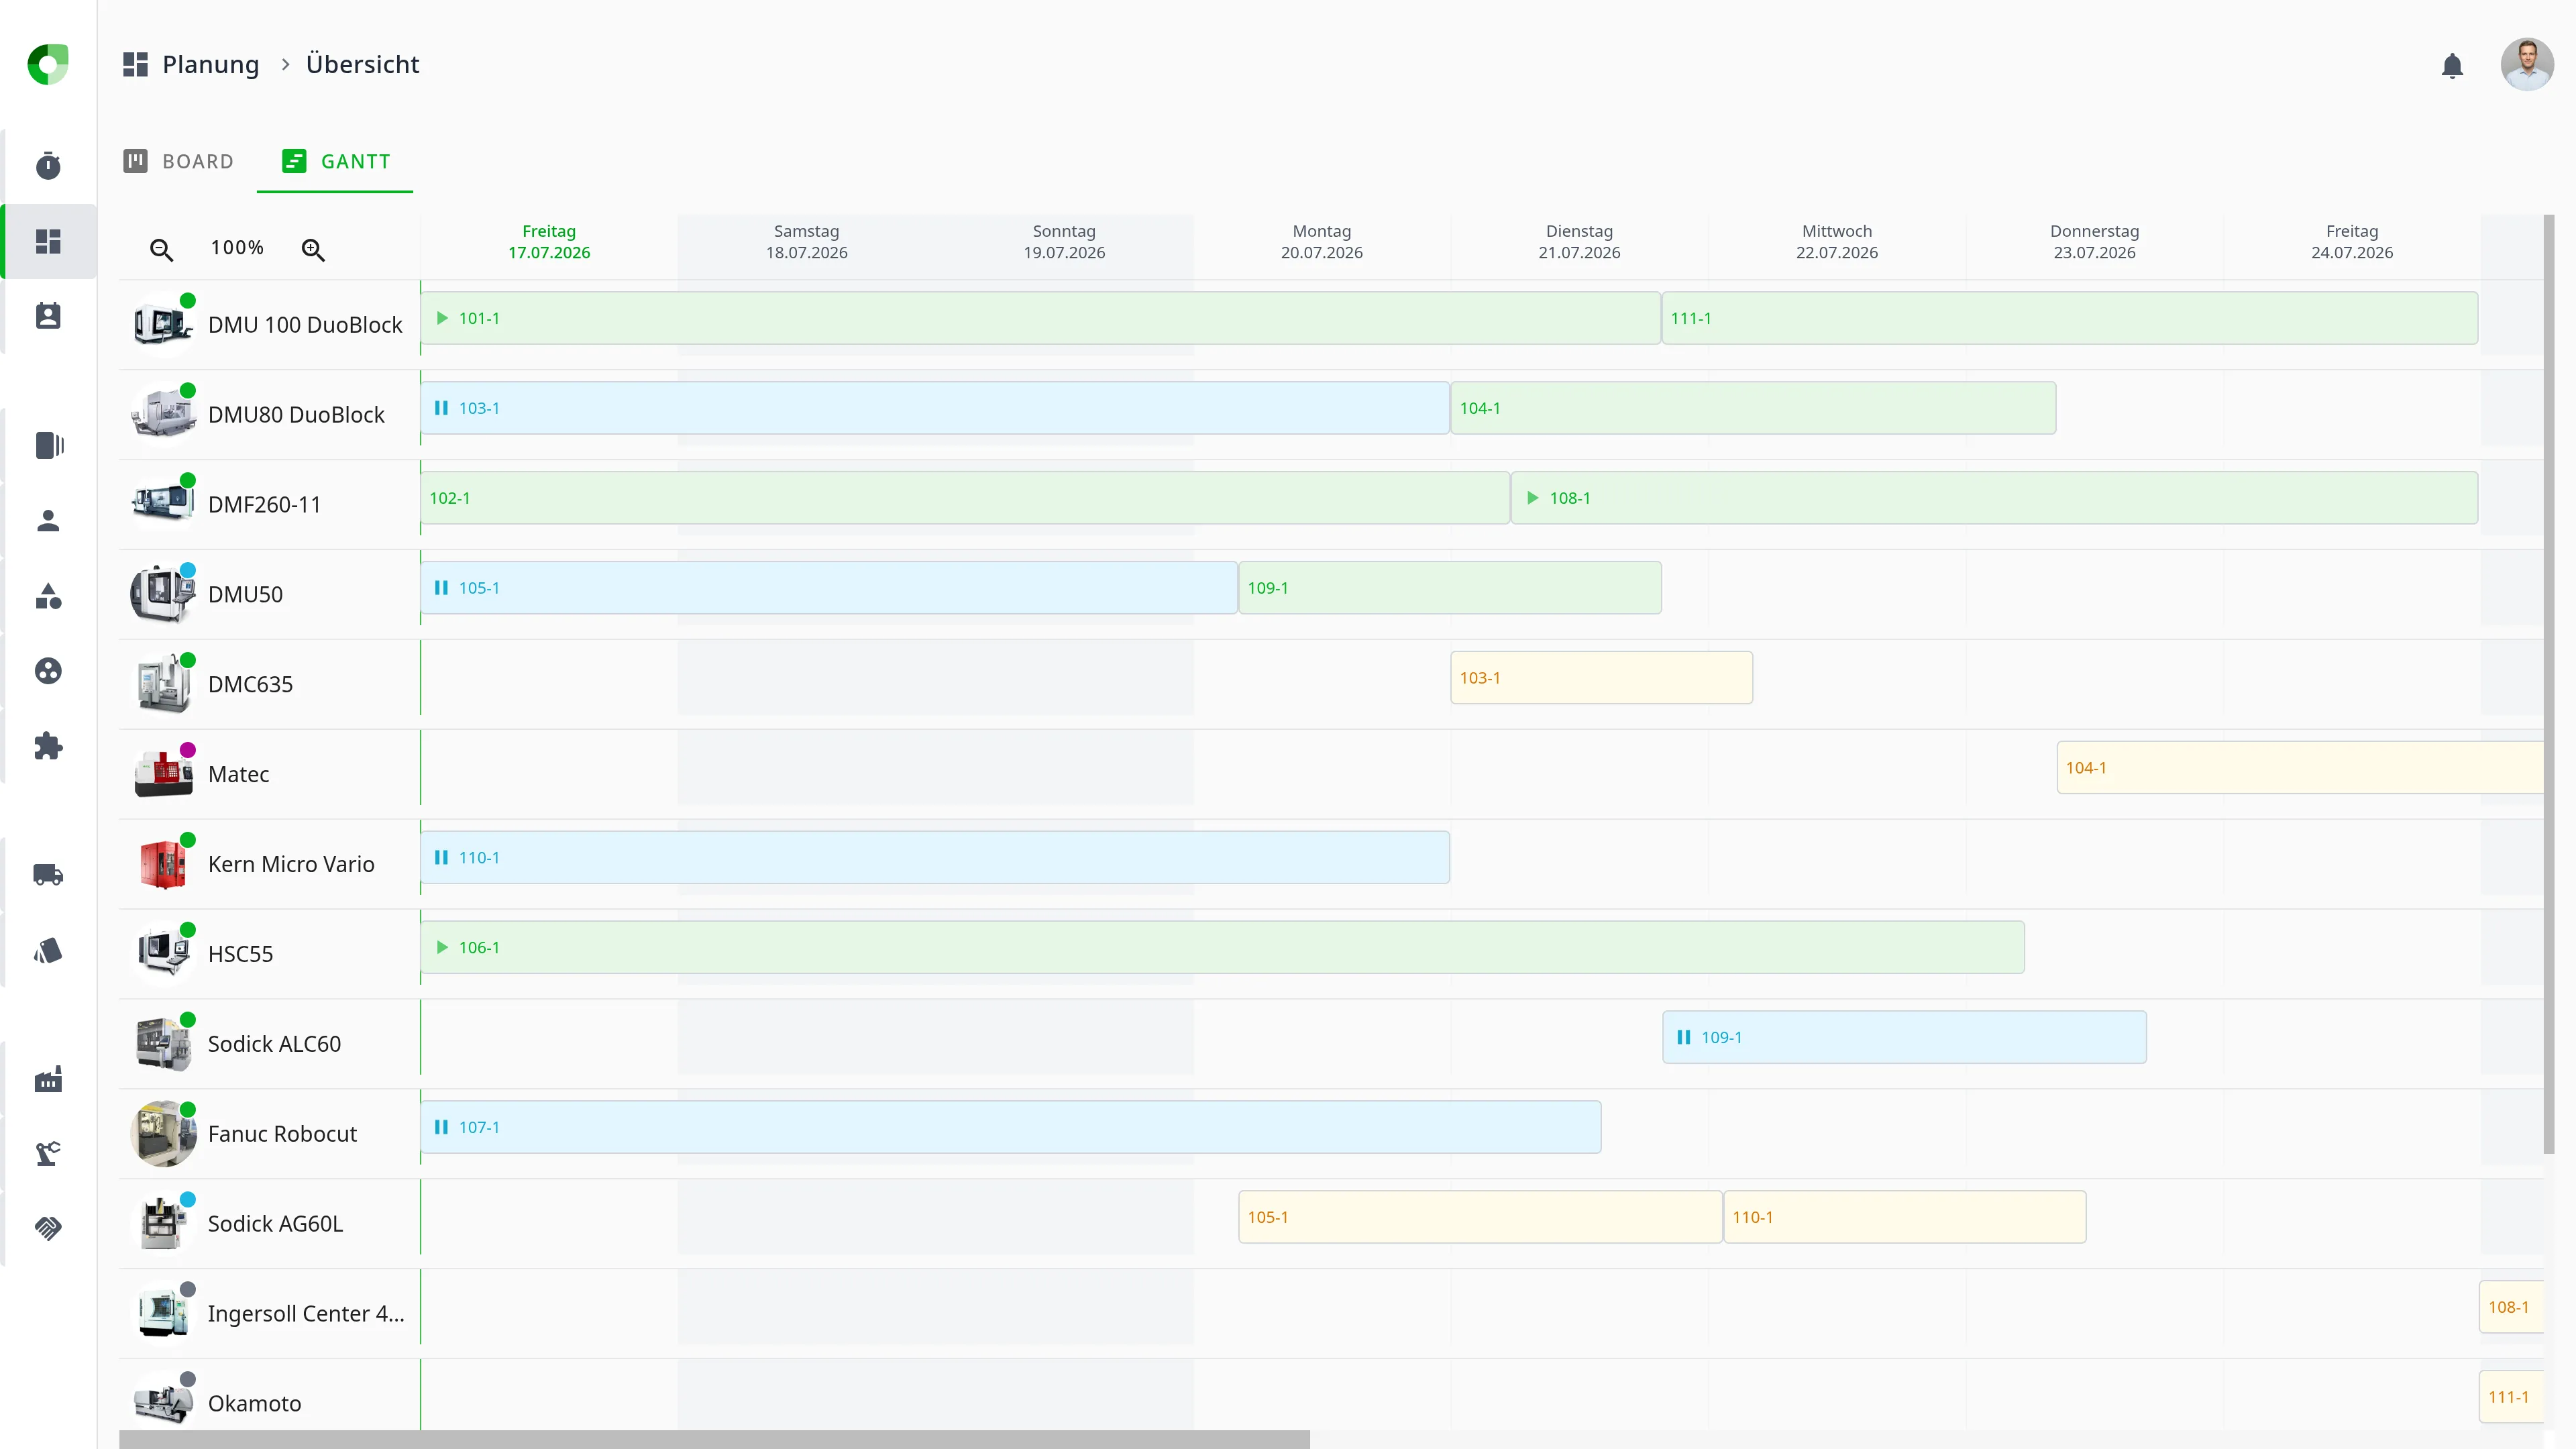2576x1449 pixels.
Task: Open yellow task 103-1 on DMC635
Action: (1602, 678)
